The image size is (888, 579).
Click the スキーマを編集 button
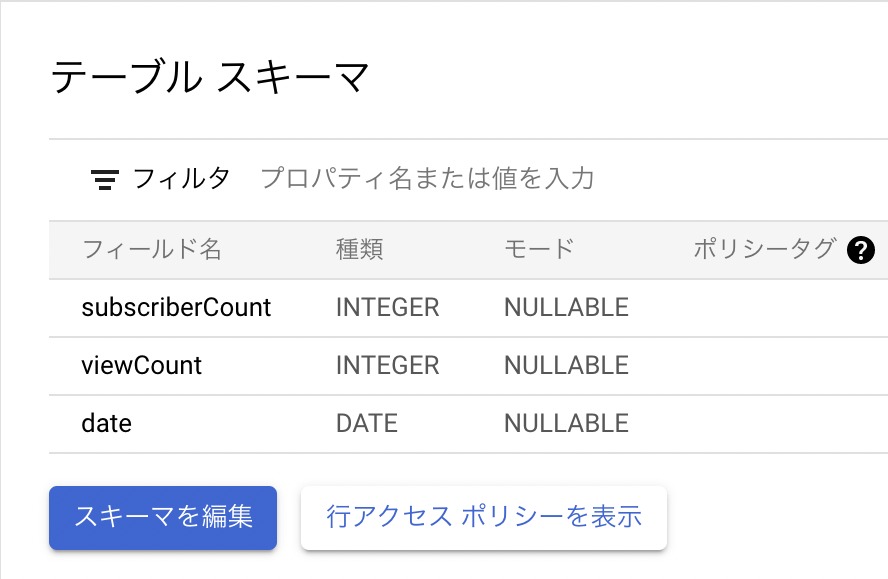click(x=163, y=517)
